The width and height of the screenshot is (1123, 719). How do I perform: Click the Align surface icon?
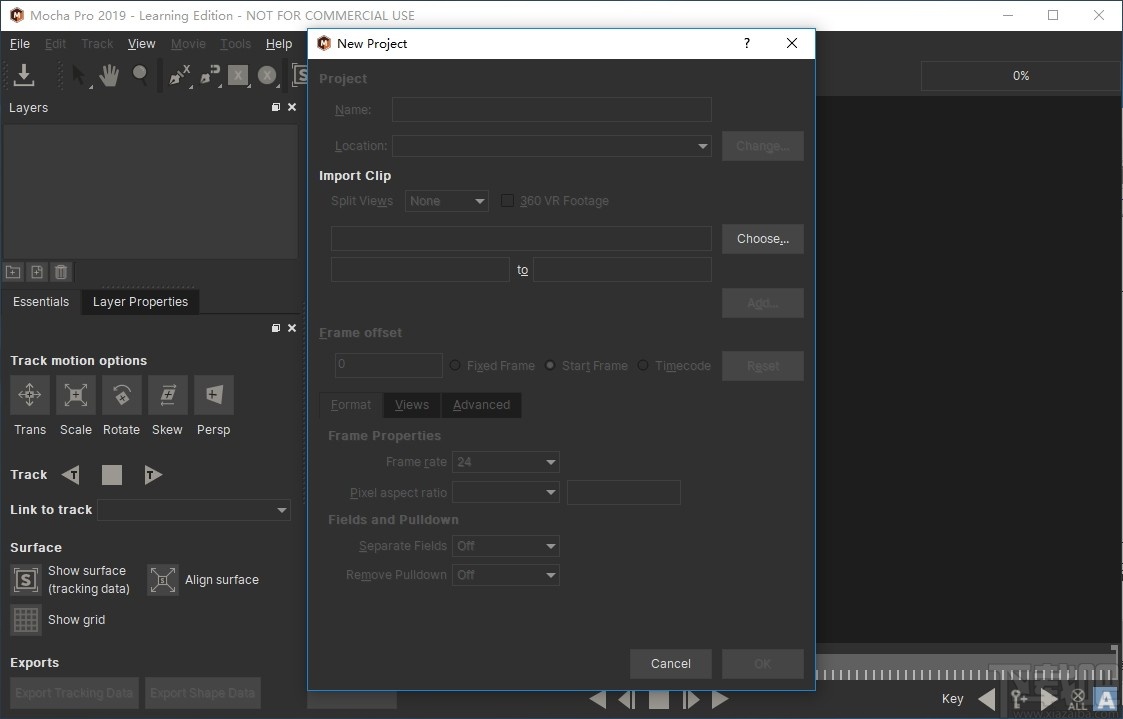click(163, 579)
